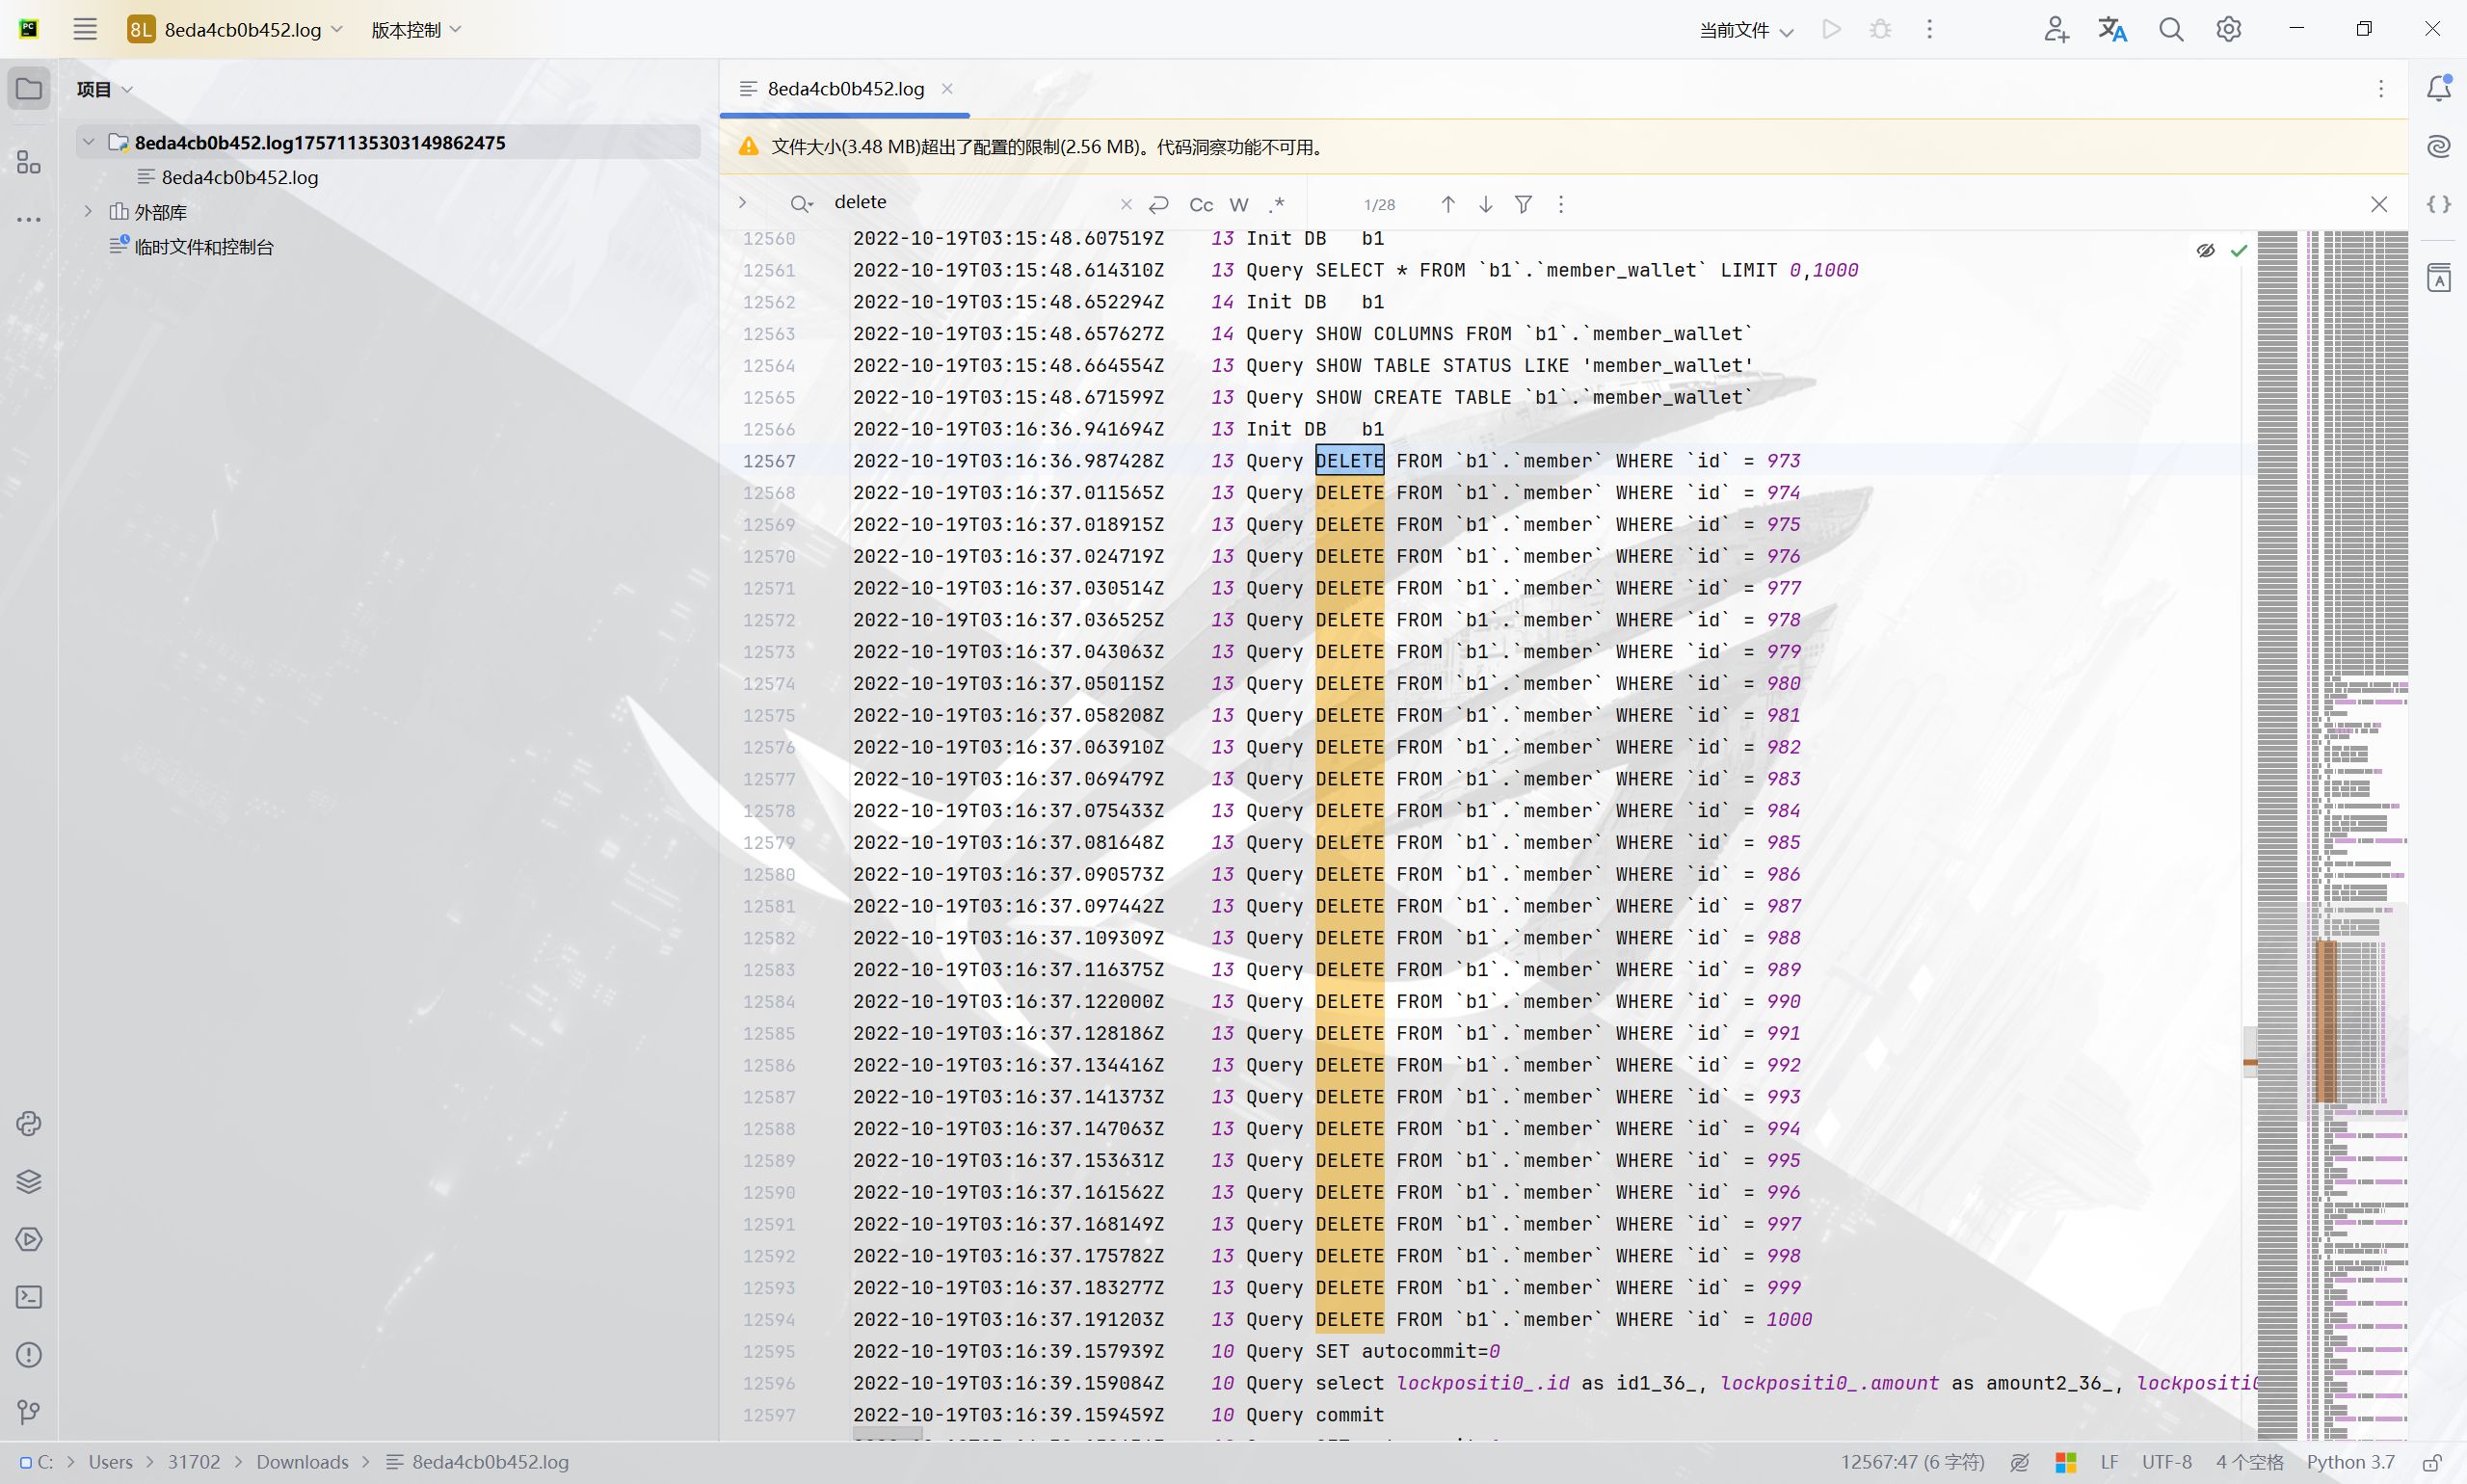Viewport: 2467px width, 1484px height.
Task: Click orange highlighted region in minimap
Action: (2327, 1021)
